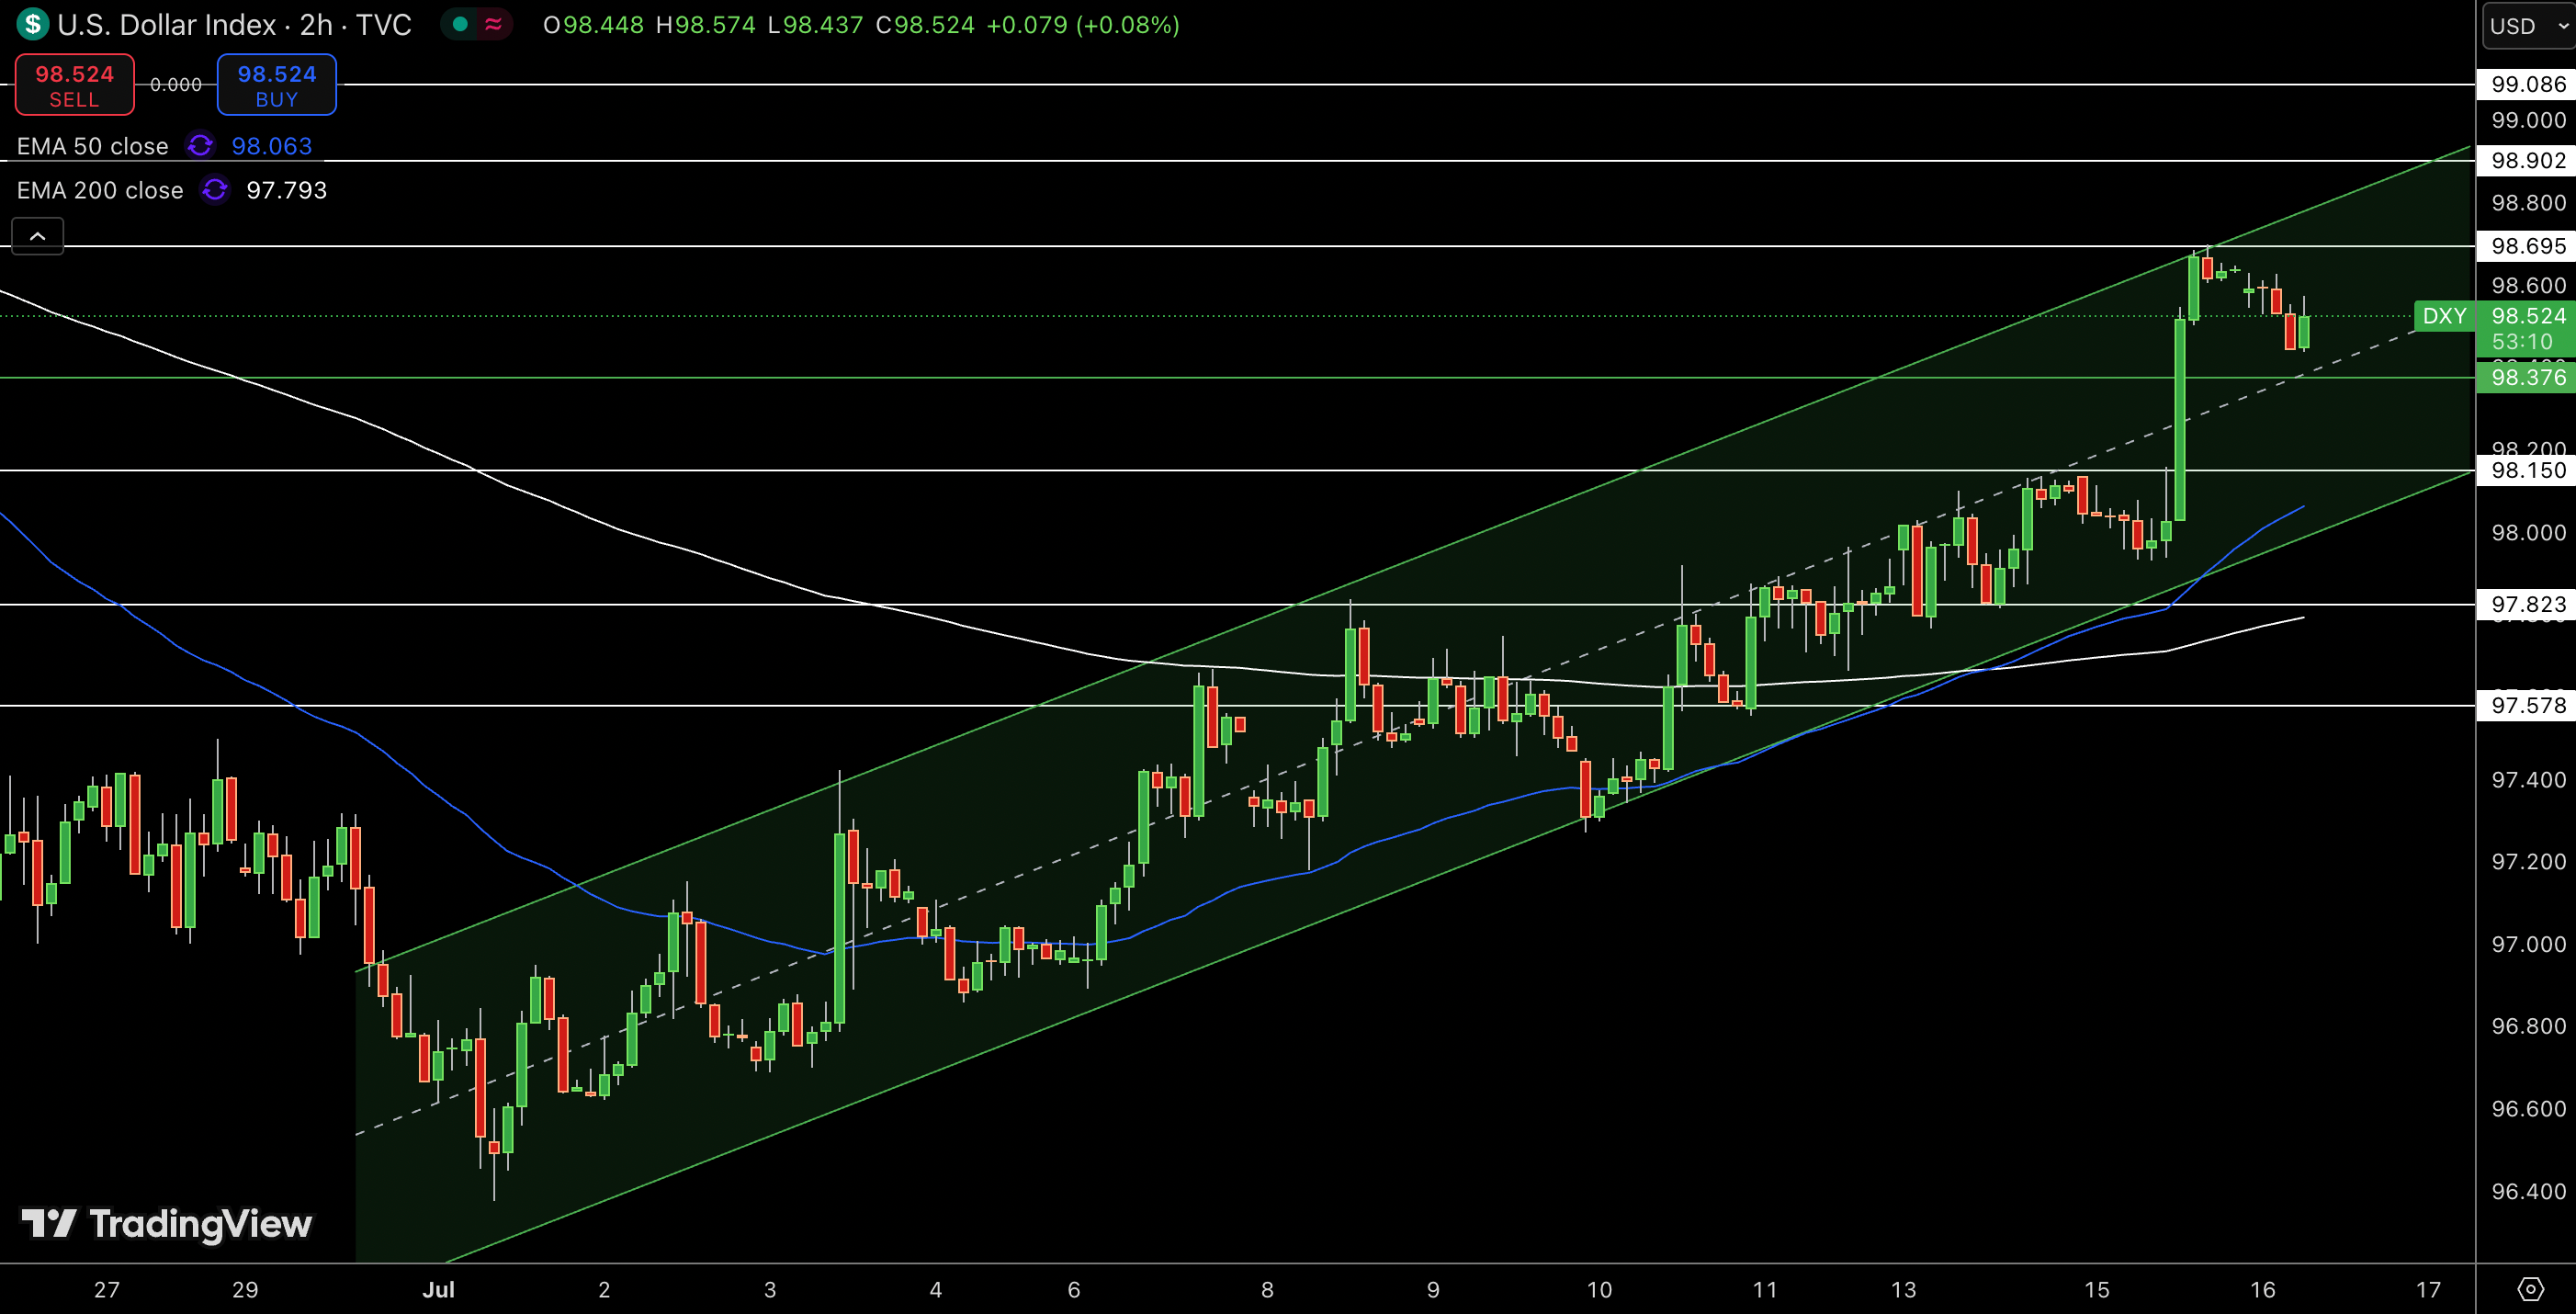Click the close value C98.524 in header

point(925,24)
